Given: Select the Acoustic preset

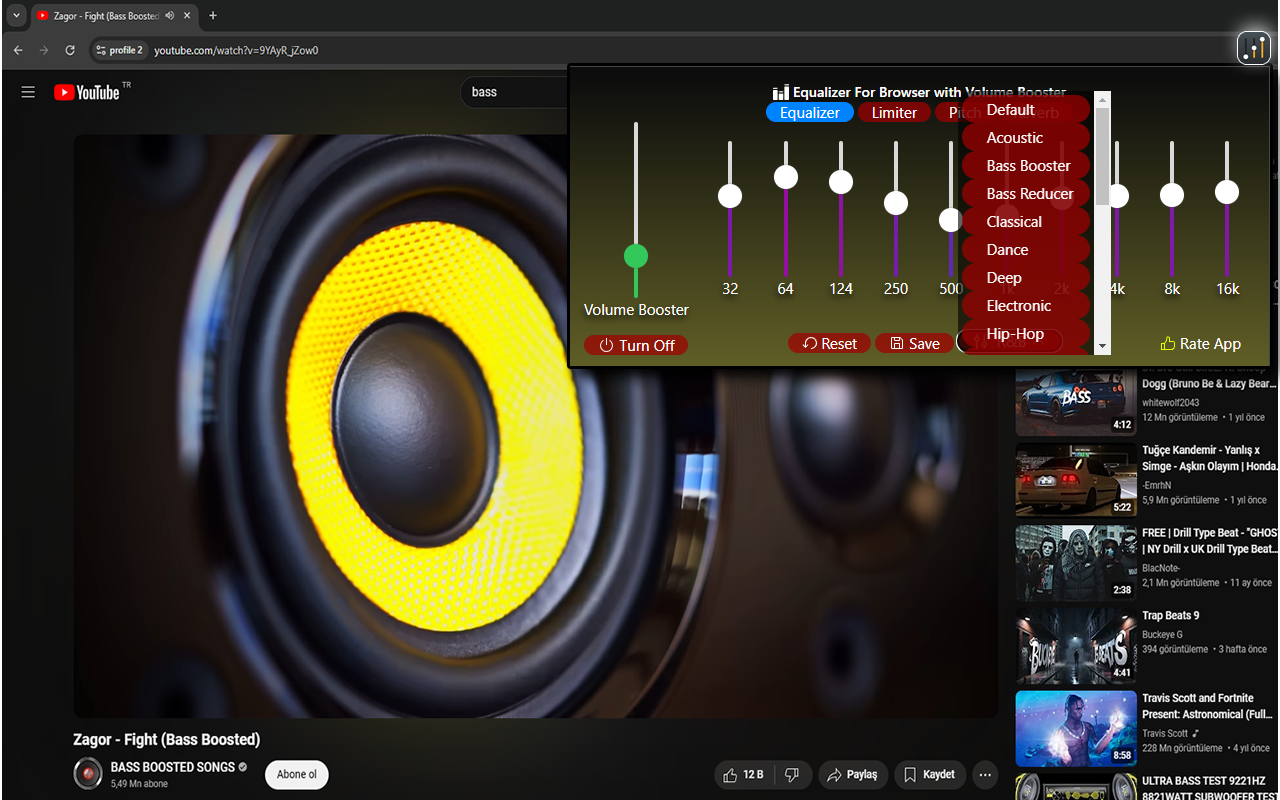Looking at the screenshot, I should coord(1025,138).
